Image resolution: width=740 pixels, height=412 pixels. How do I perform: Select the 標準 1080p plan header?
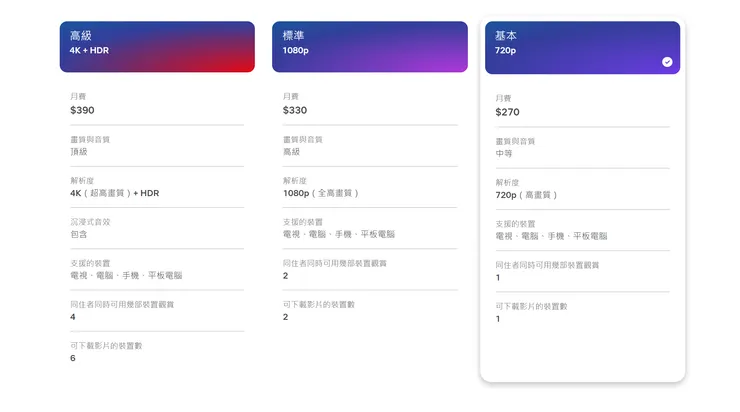point(369,47)
